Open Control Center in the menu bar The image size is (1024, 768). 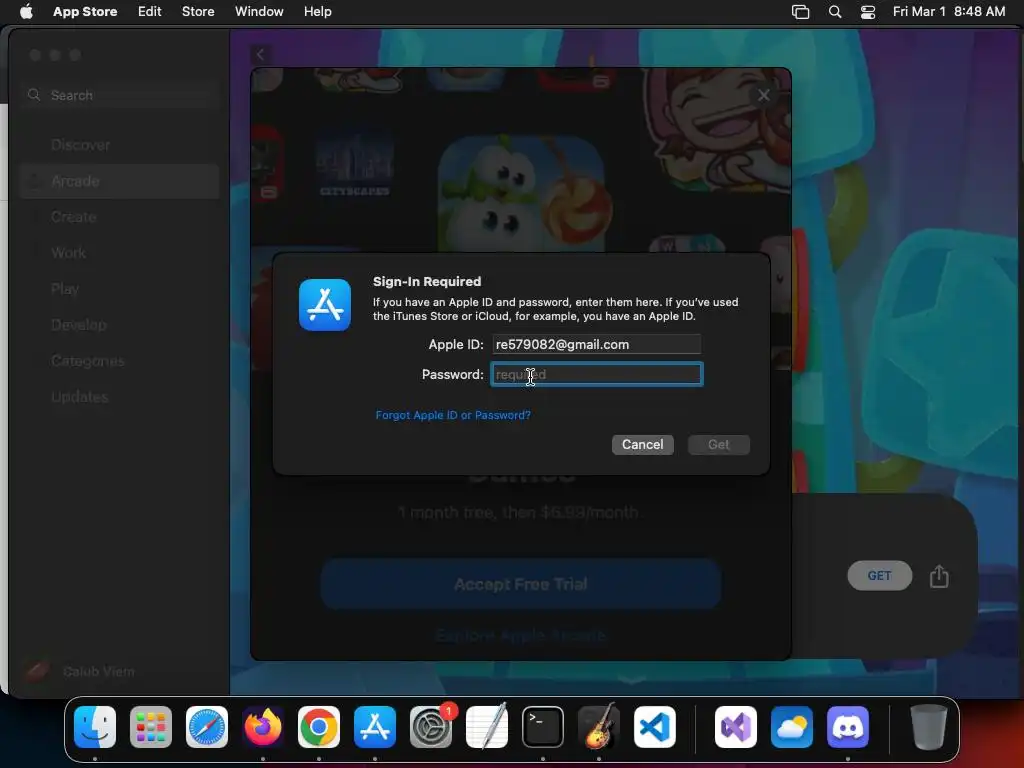tap(868, 11)
